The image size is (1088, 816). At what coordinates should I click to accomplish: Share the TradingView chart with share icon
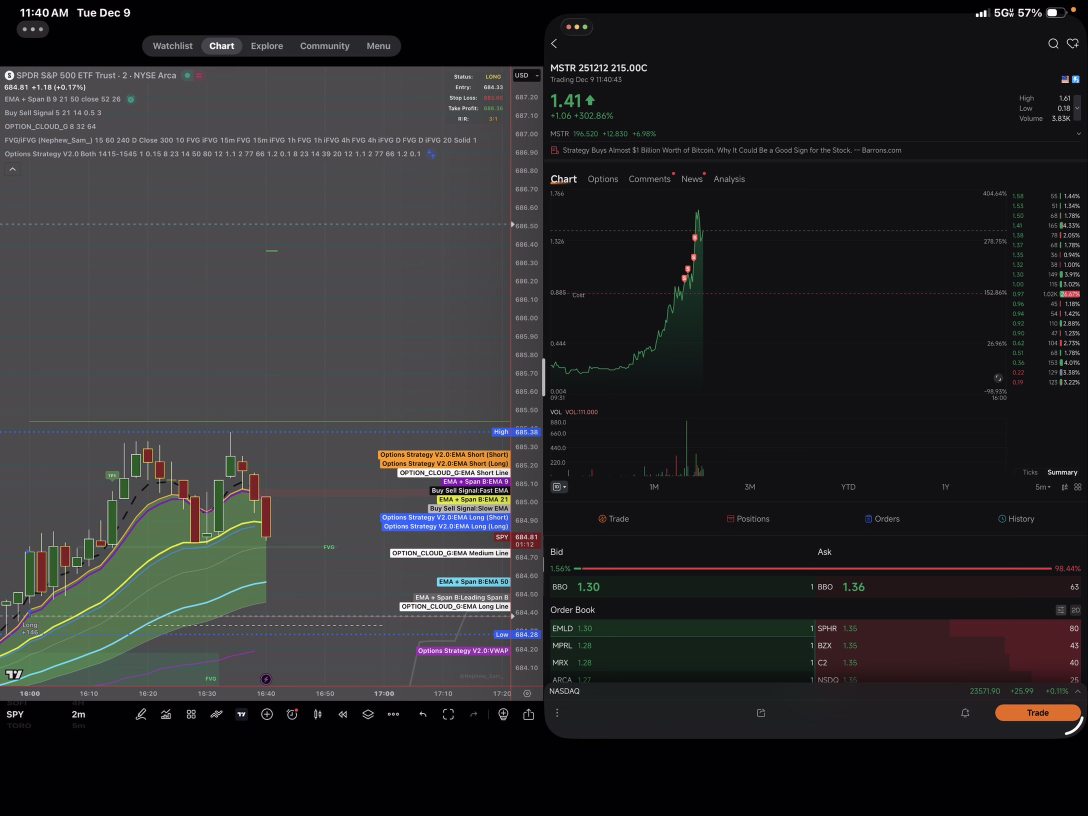(x=528, y=714)
